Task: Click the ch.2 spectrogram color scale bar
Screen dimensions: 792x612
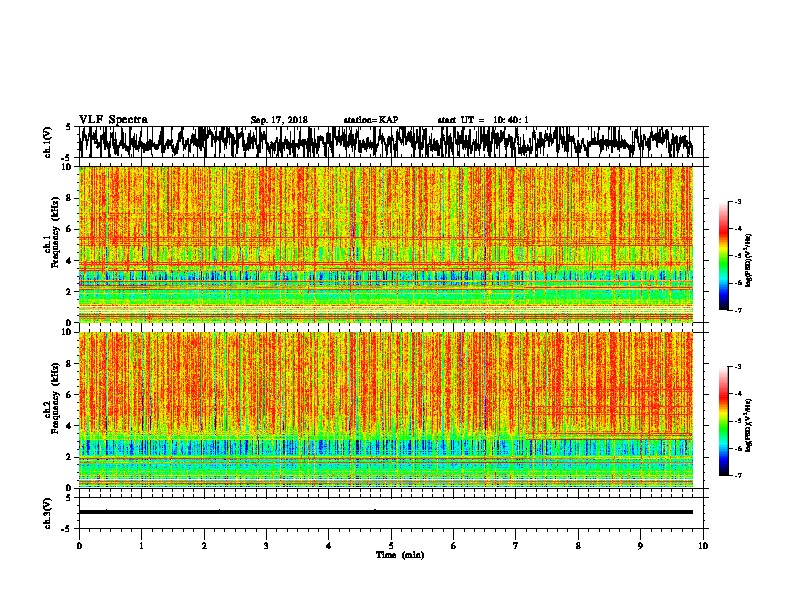Action: pyautogui.click(x=723, y=421)
